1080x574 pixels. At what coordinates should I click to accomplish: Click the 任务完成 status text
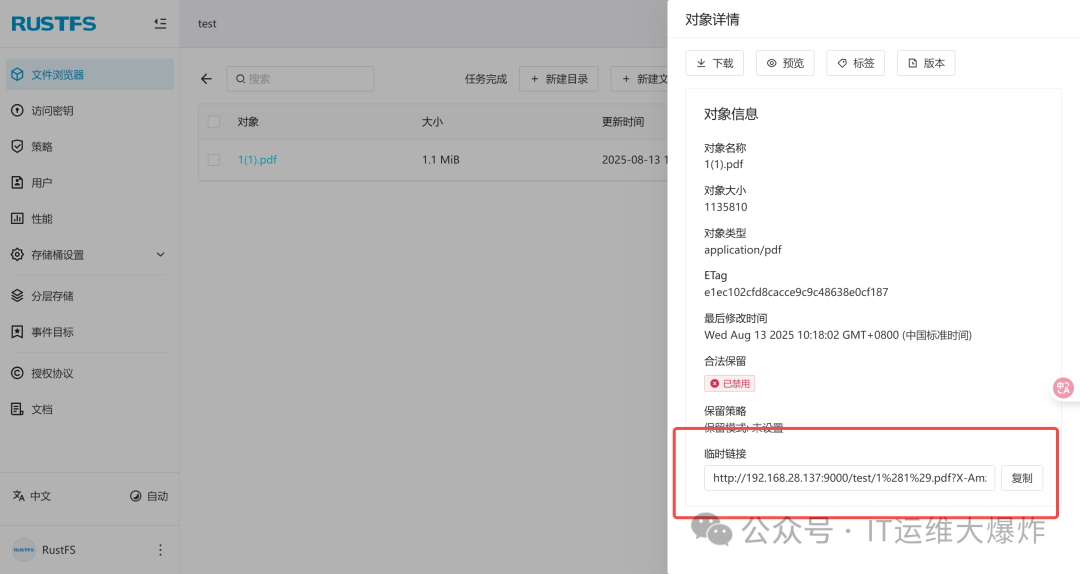click(486, 79)
